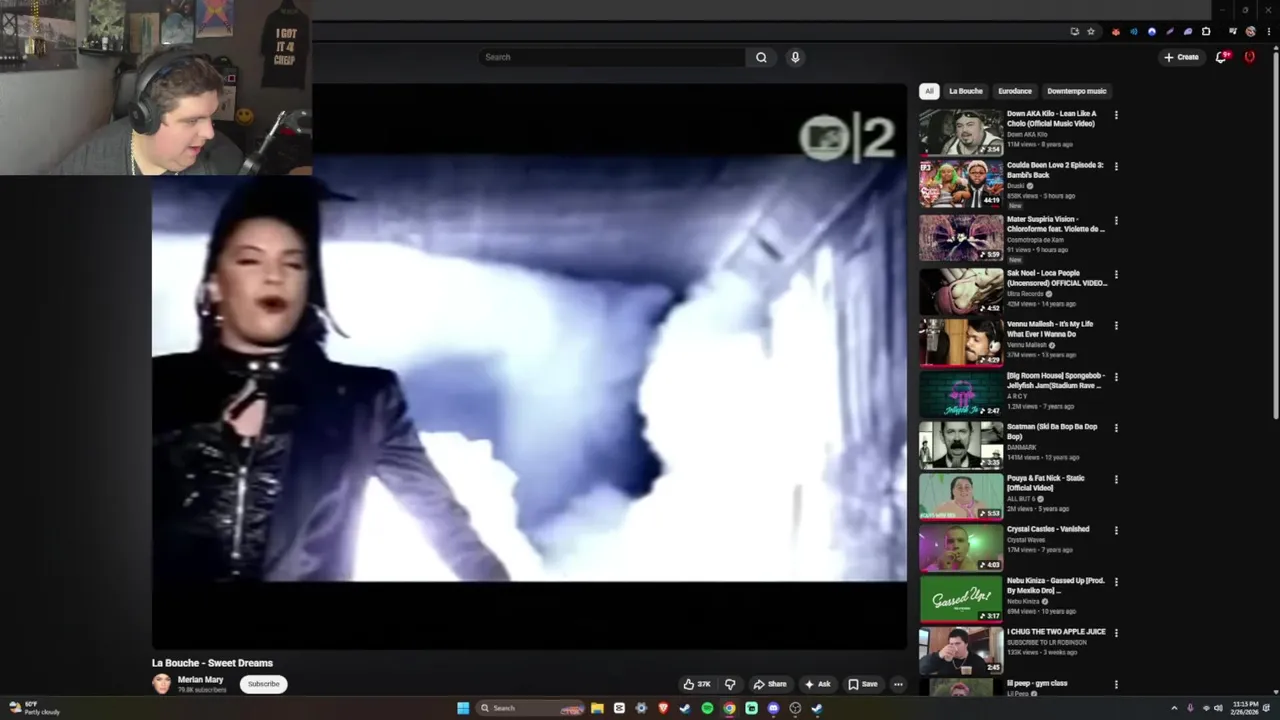This screenshot has width=1280, height=720.
Task: Open Nebu Kiniza Gassed Up thumbnail
Action: click(x=961, y=598)
